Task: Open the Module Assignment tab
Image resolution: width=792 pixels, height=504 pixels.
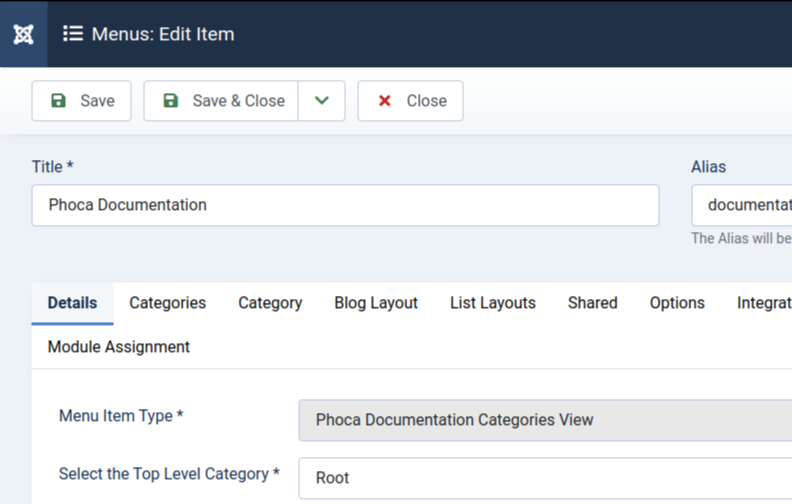Action: click(119, 347)
